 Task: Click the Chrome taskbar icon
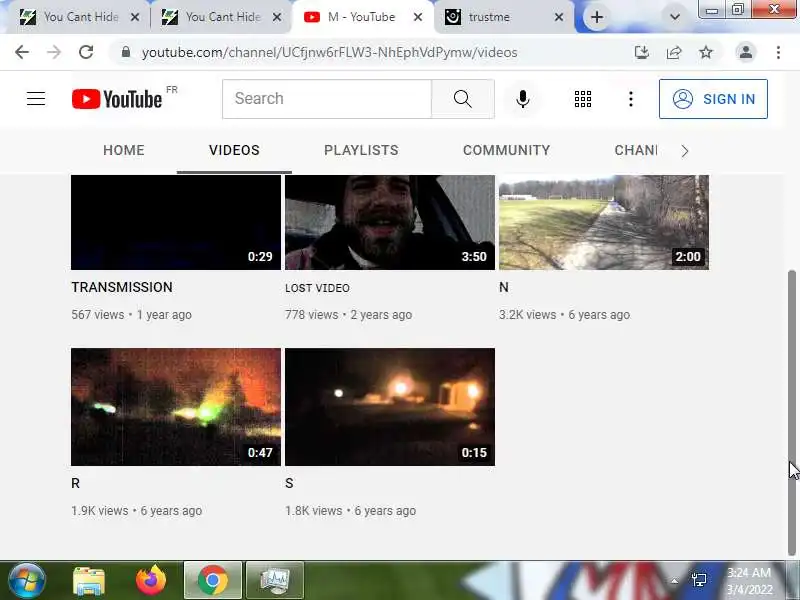(x=213, y=581)
